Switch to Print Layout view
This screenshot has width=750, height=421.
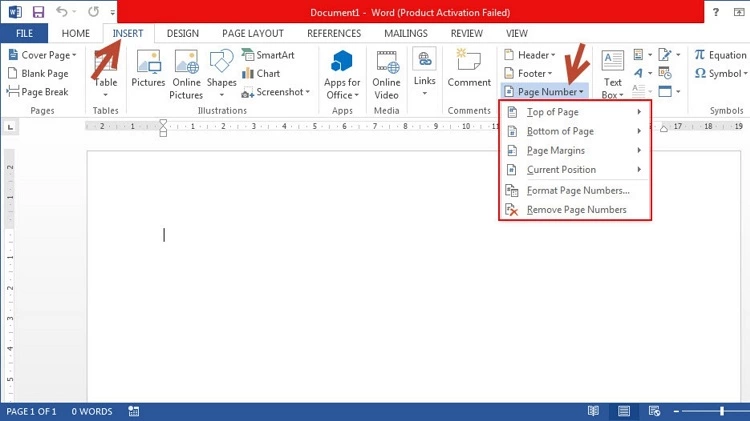coord(624,411)
